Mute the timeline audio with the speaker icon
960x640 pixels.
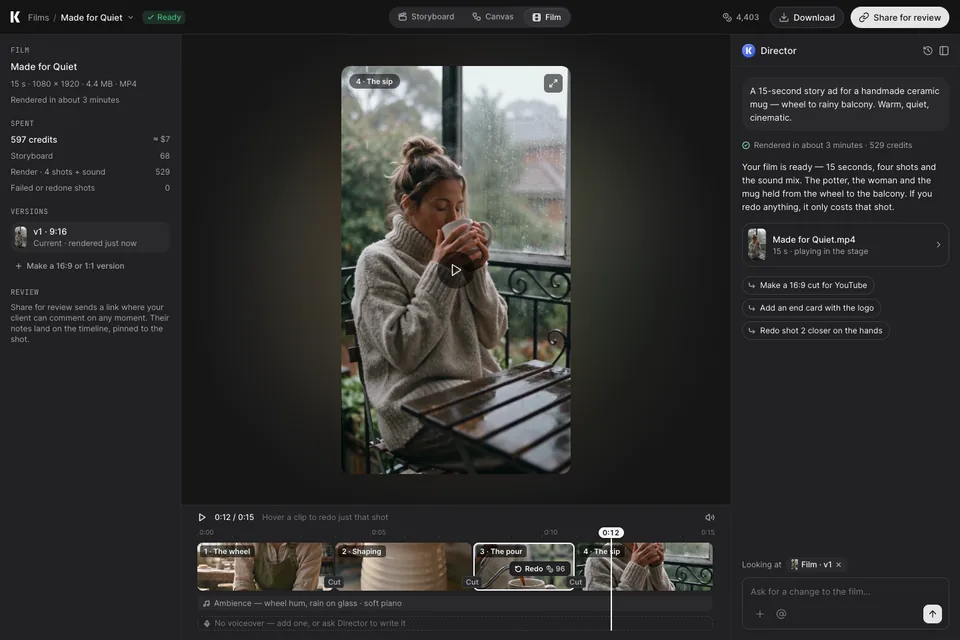pyautogui.click(x=710, y=518)
